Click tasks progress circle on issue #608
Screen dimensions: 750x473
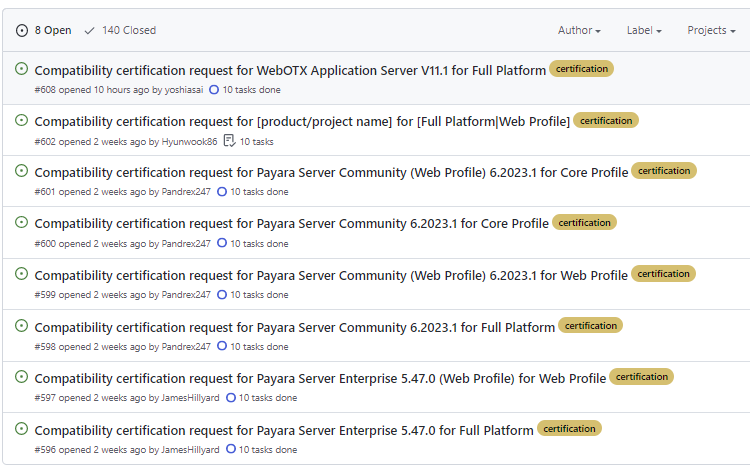[x=214, y=89]
